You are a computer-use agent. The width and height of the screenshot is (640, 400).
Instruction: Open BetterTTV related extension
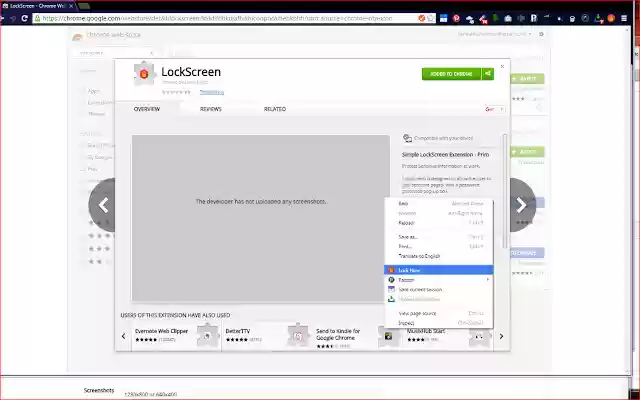click(267, 336)
